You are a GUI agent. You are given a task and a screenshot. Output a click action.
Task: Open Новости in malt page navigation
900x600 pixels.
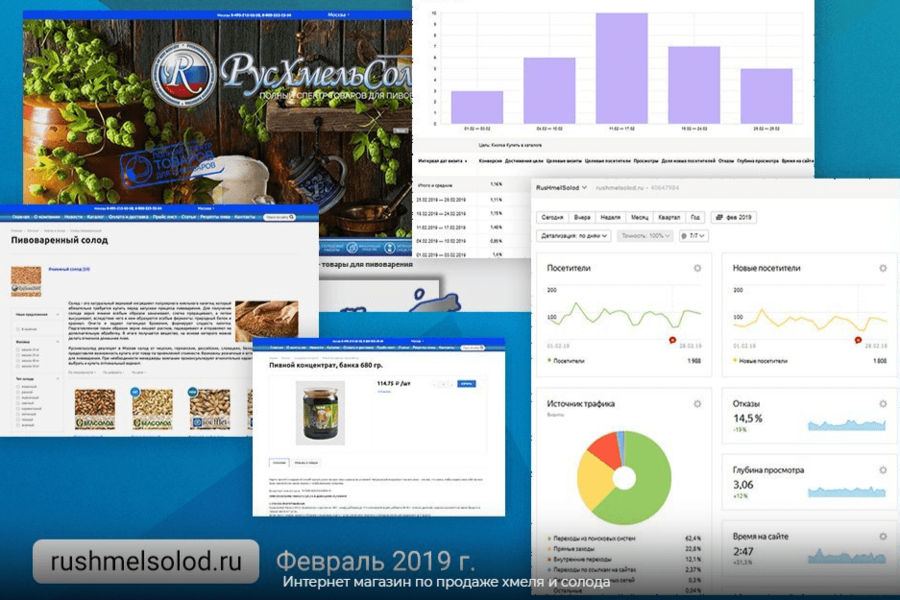click(x=73, y=217)
